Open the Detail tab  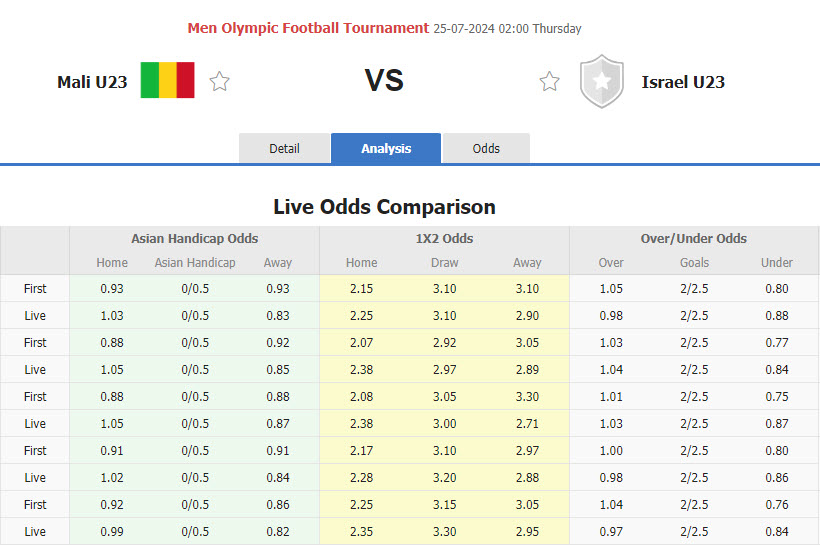284,148
